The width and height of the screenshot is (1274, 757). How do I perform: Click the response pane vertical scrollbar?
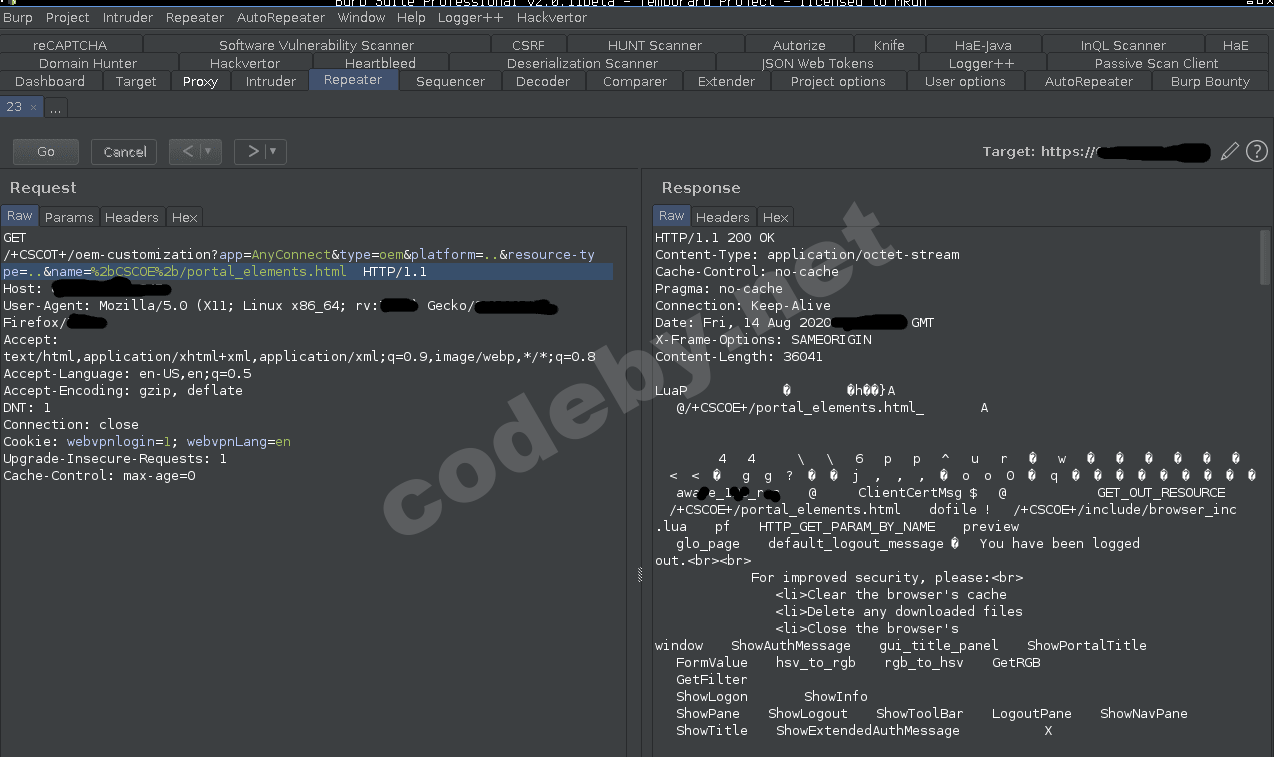[x=1265, y=258]
